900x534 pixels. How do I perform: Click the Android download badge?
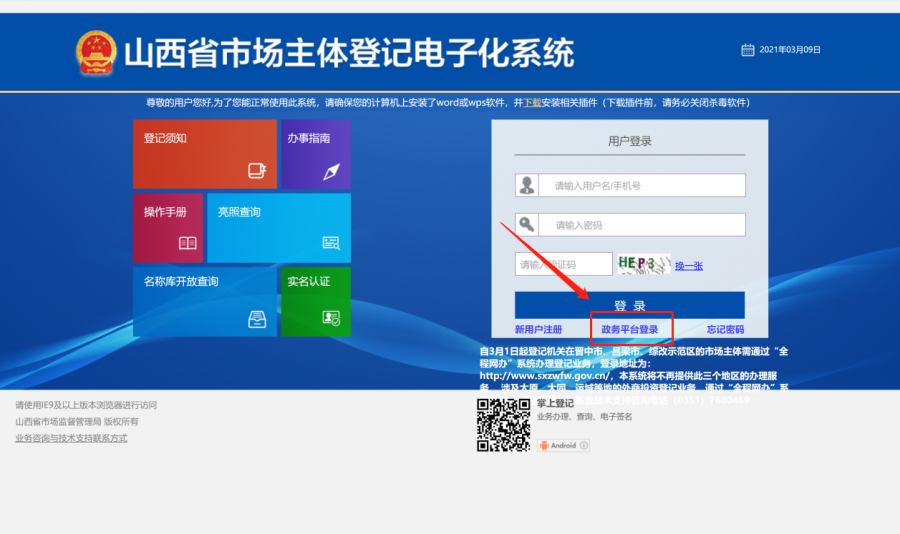[x=563, y=445]
